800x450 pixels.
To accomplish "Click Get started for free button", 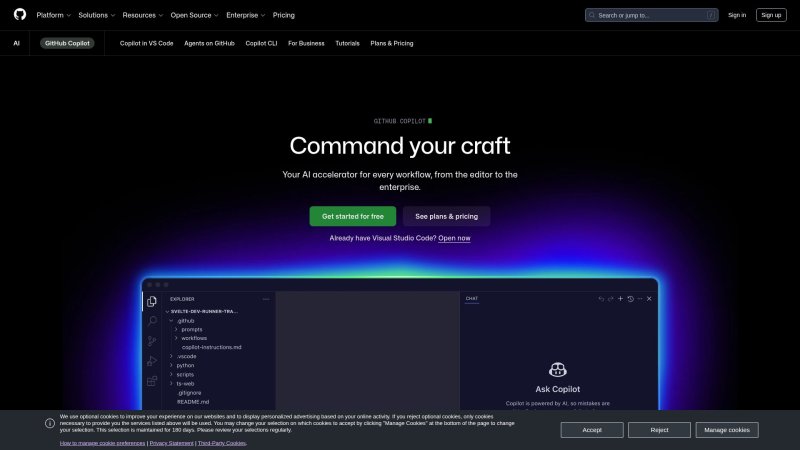I will (x=353, y=216).
